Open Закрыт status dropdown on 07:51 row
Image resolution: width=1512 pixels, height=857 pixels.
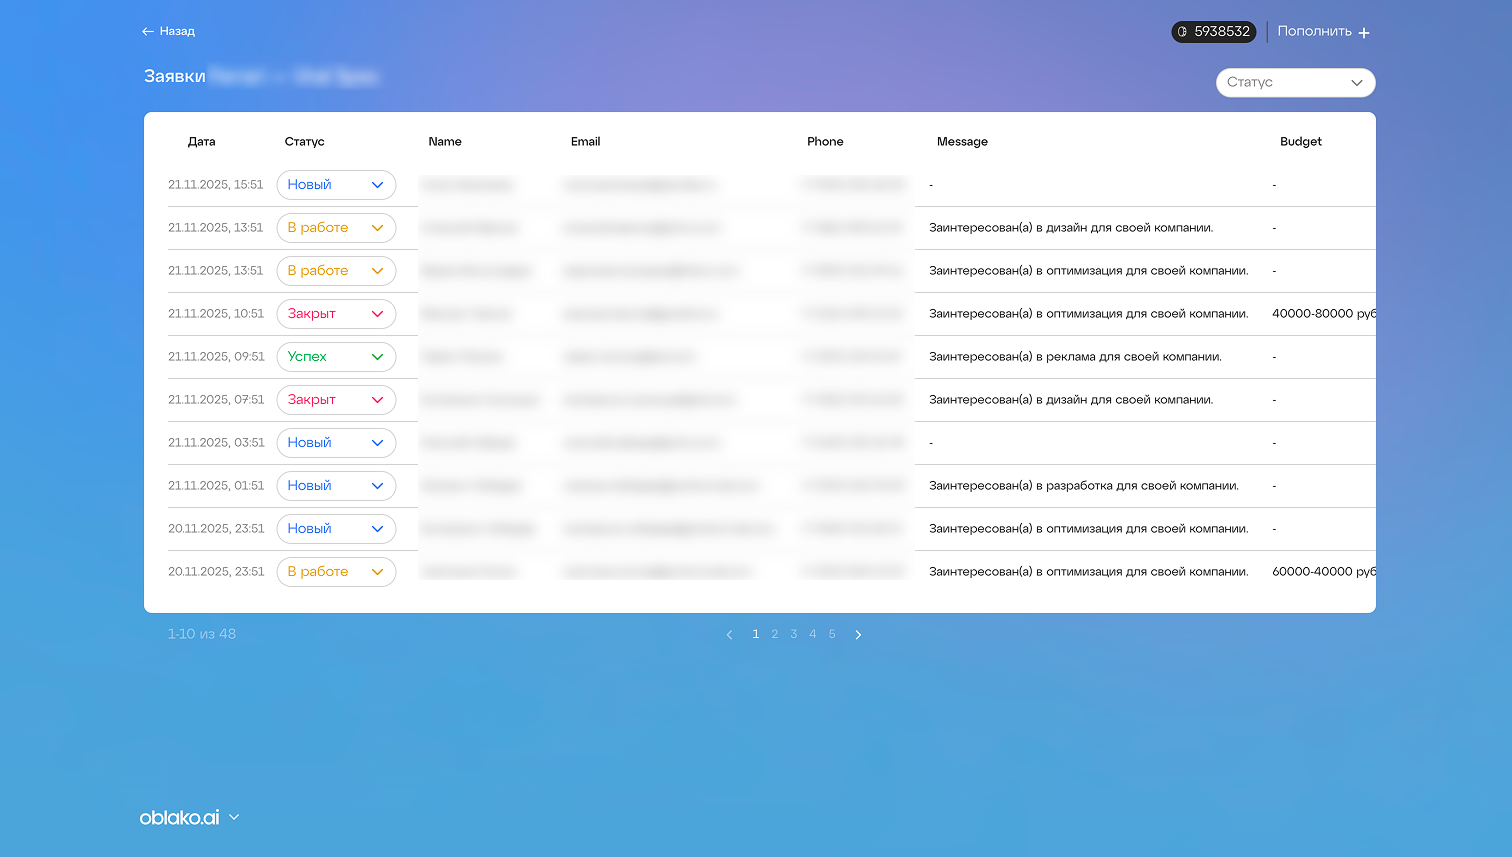336,400
